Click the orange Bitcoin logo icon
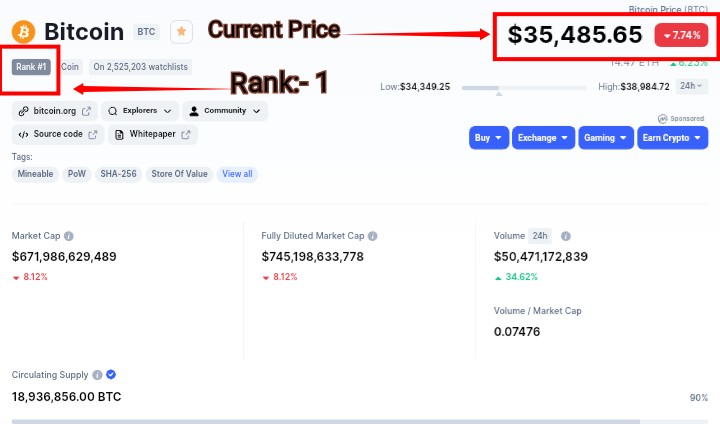This screenshot has width=720, height=445. coord(23,32)
